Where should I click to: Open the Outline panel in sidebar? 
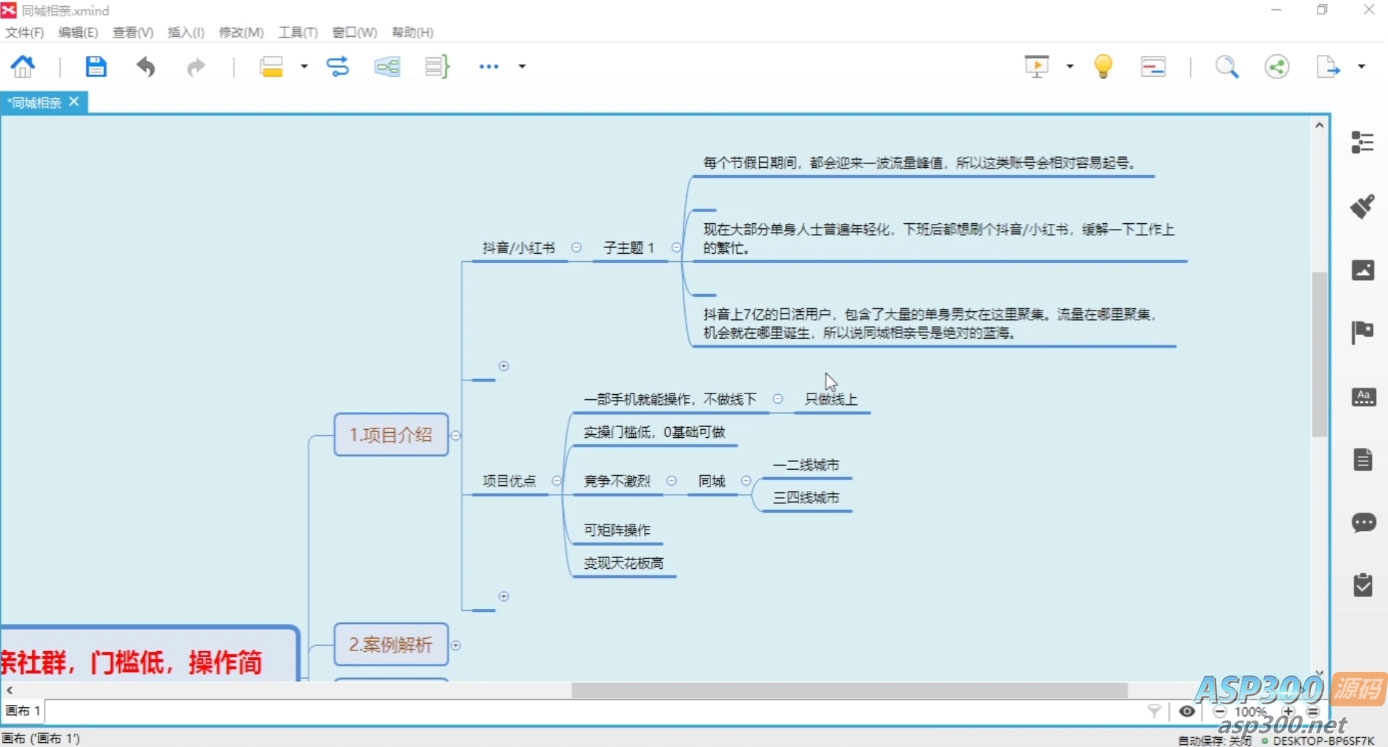[x=1362, y=143]
